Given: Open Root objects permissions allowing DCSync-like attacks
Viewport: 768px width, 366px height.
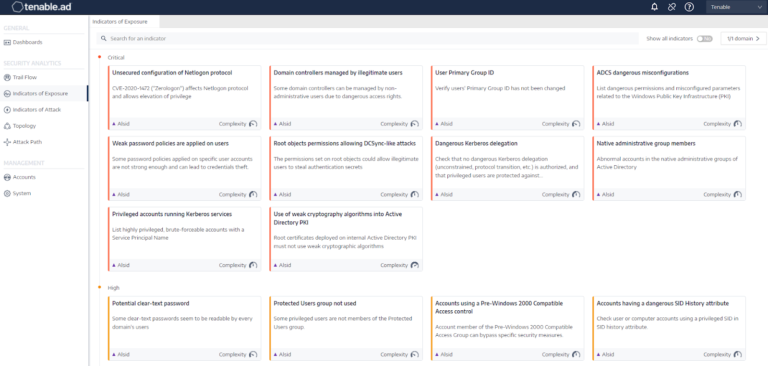Looking at the screenshot, I should (x=346, y=168).
